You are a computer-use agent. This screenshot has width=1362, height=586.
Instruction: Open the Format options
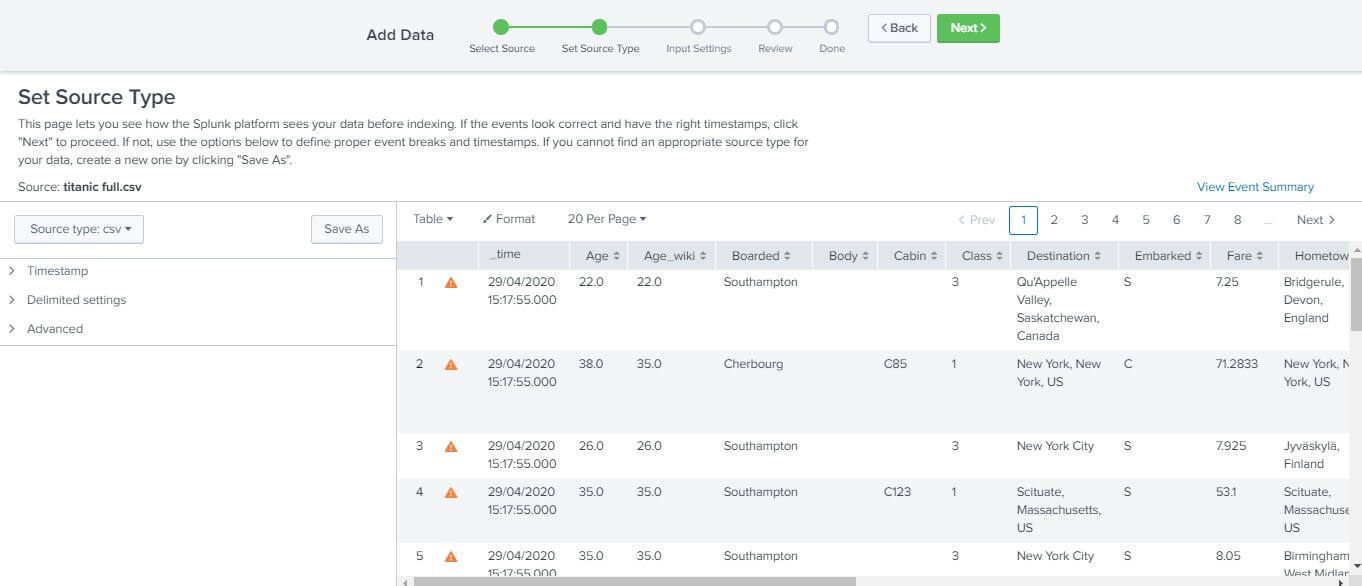tap(509, 219)
